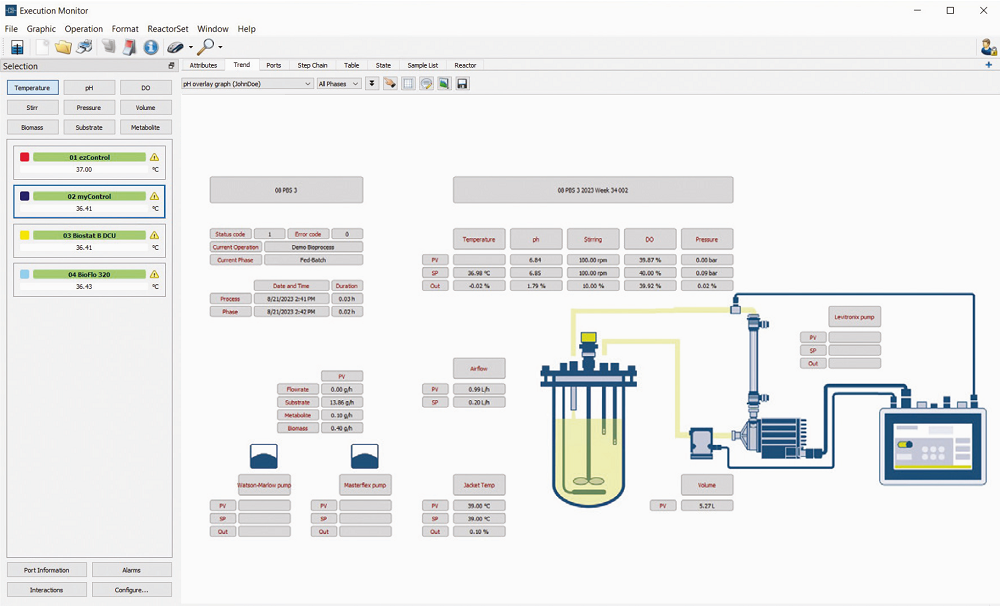1000x606 pixels.
Task: Click the printer icon in toolbar
Action: click(x=84, y=47)
